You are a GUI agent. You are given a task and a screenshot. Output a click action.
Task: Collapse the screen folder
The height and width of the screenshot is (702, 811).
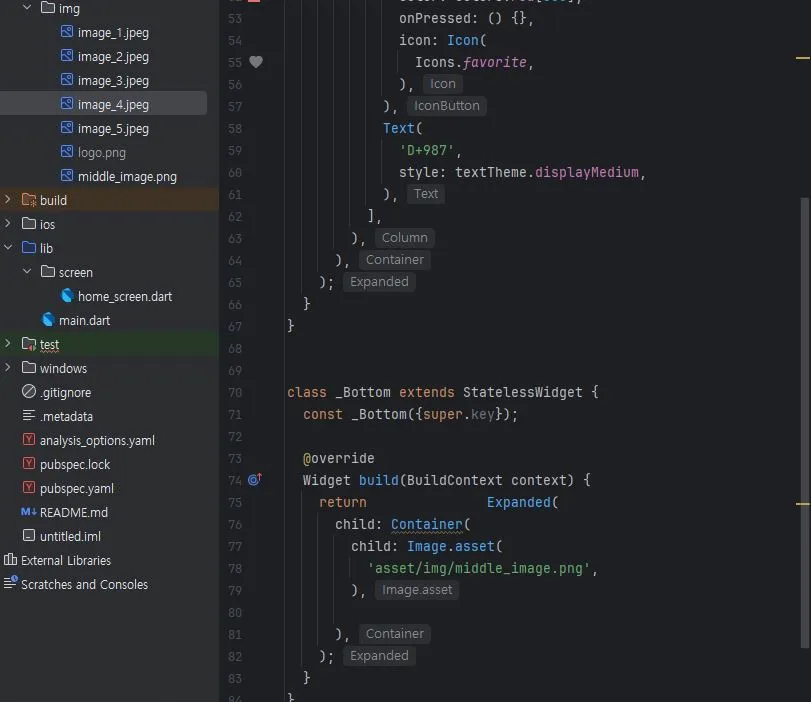(x=27, y=272)
